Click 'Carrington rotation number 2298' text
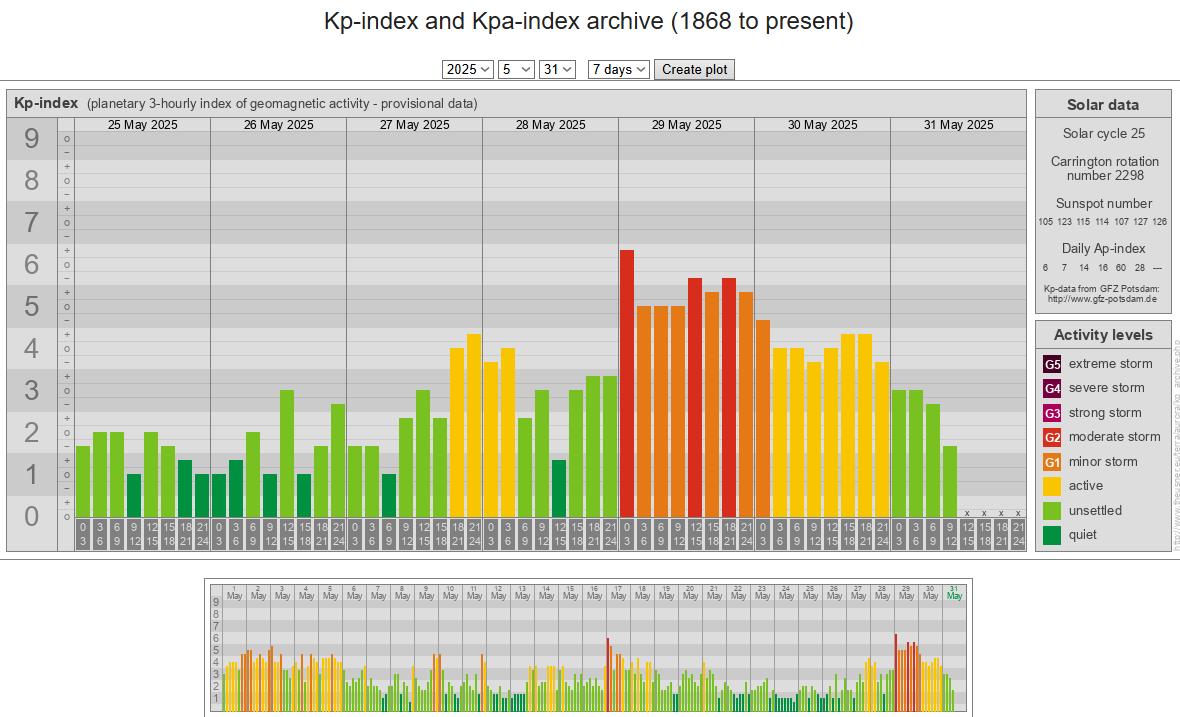Image resolution: width=1180 pixels, height=717 pixels. (x=1105, y=169)
